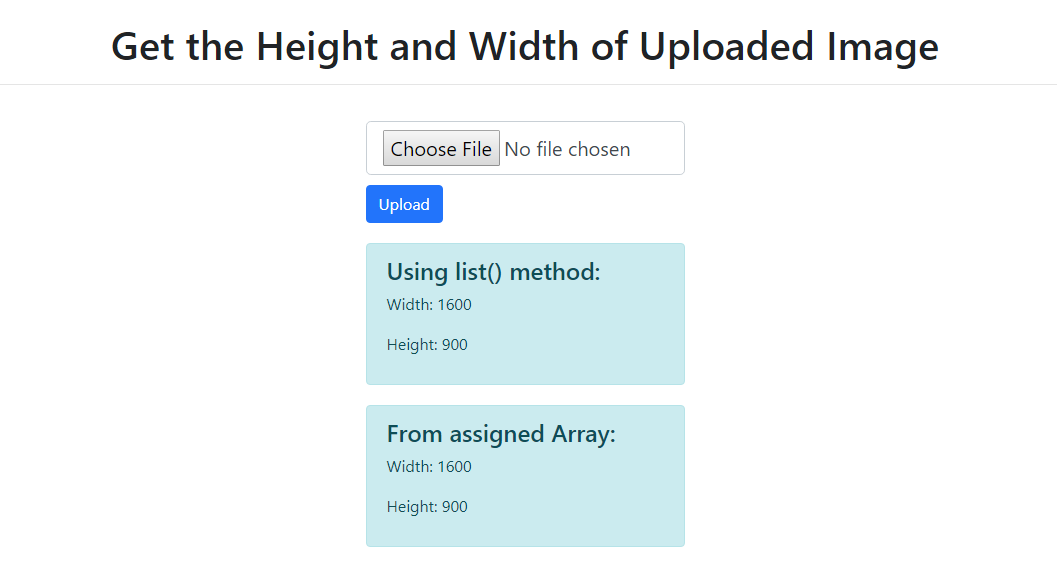
Task: Click empty area inside file input box
Action: [657, 148]
